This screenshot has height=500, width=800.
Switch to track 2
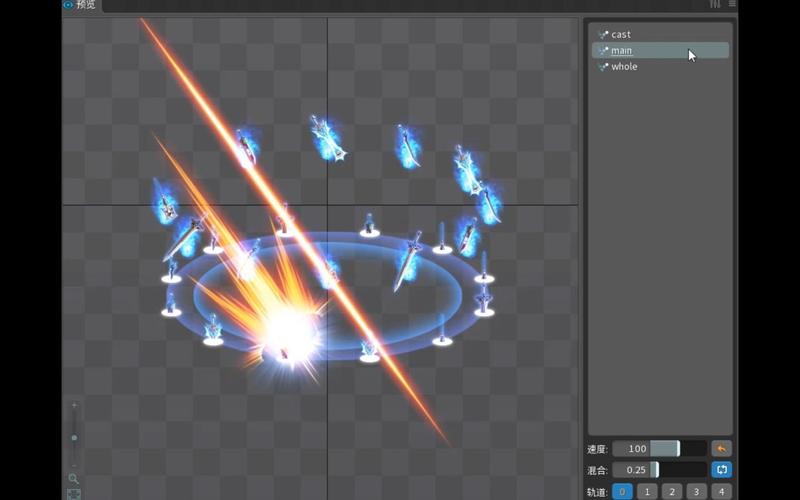pyautogui.click(x=672, y=492)
